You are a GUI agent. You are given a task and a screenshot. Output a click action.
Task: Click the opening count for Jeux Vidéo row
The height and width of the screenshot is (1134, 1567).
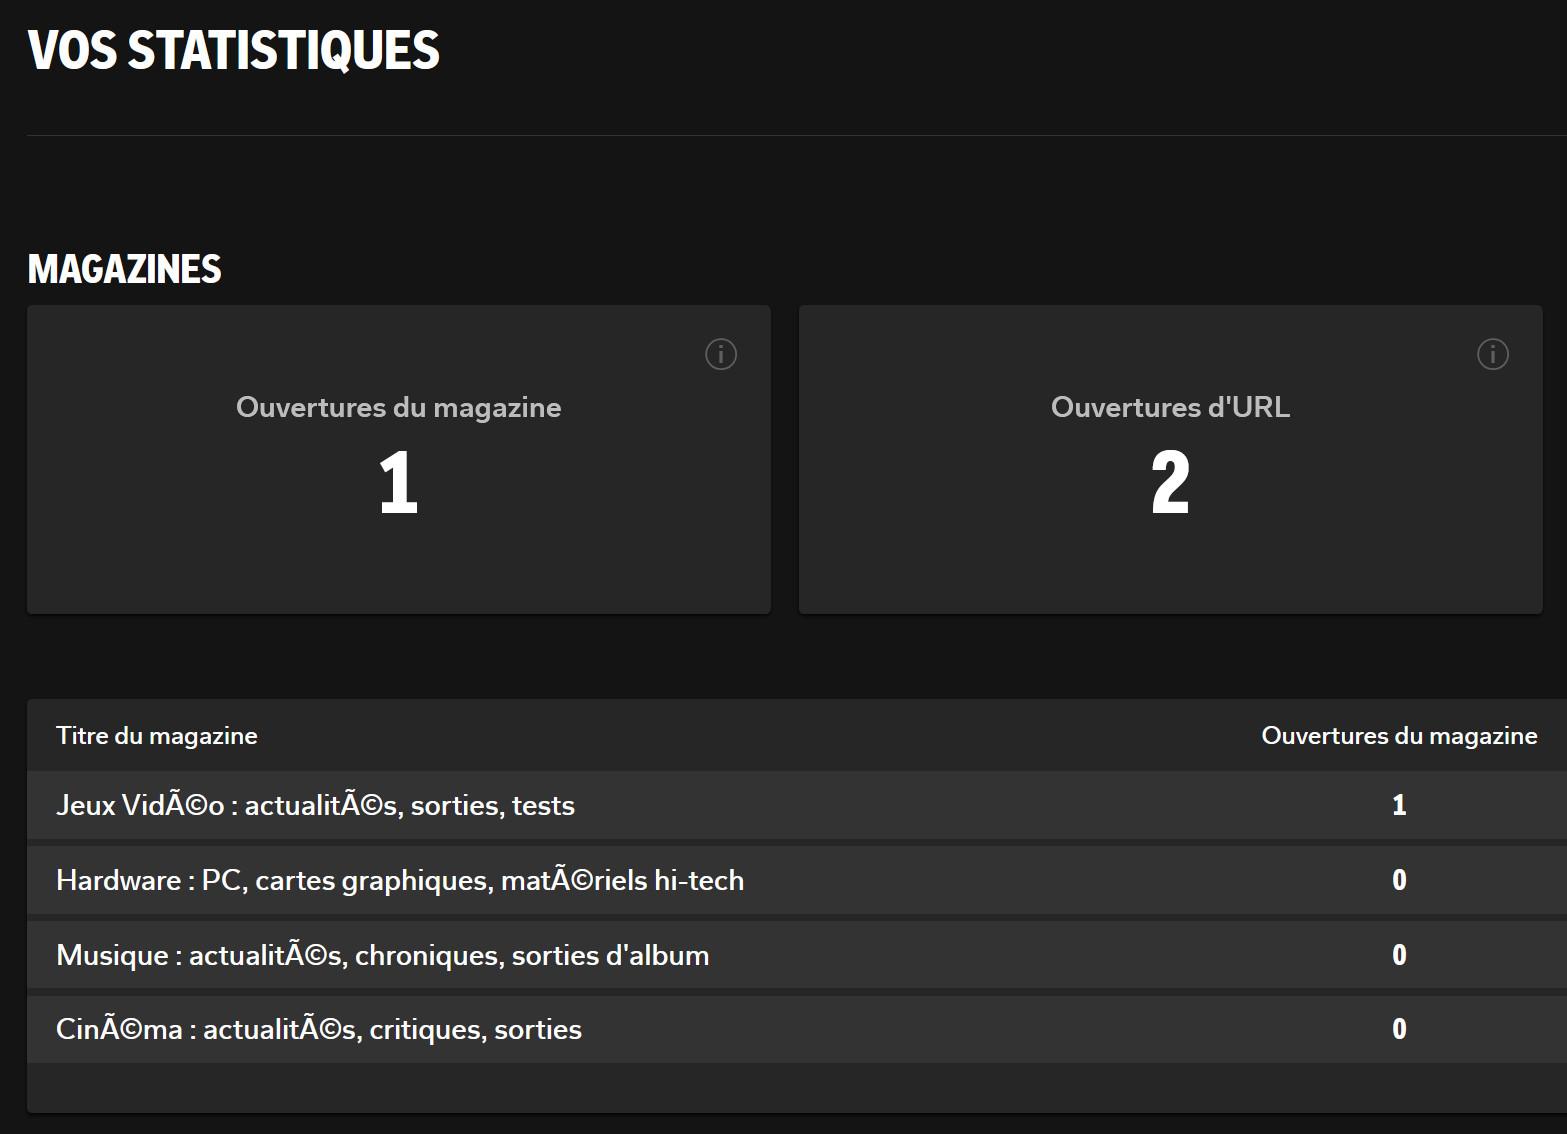[x=1399, y=805]
